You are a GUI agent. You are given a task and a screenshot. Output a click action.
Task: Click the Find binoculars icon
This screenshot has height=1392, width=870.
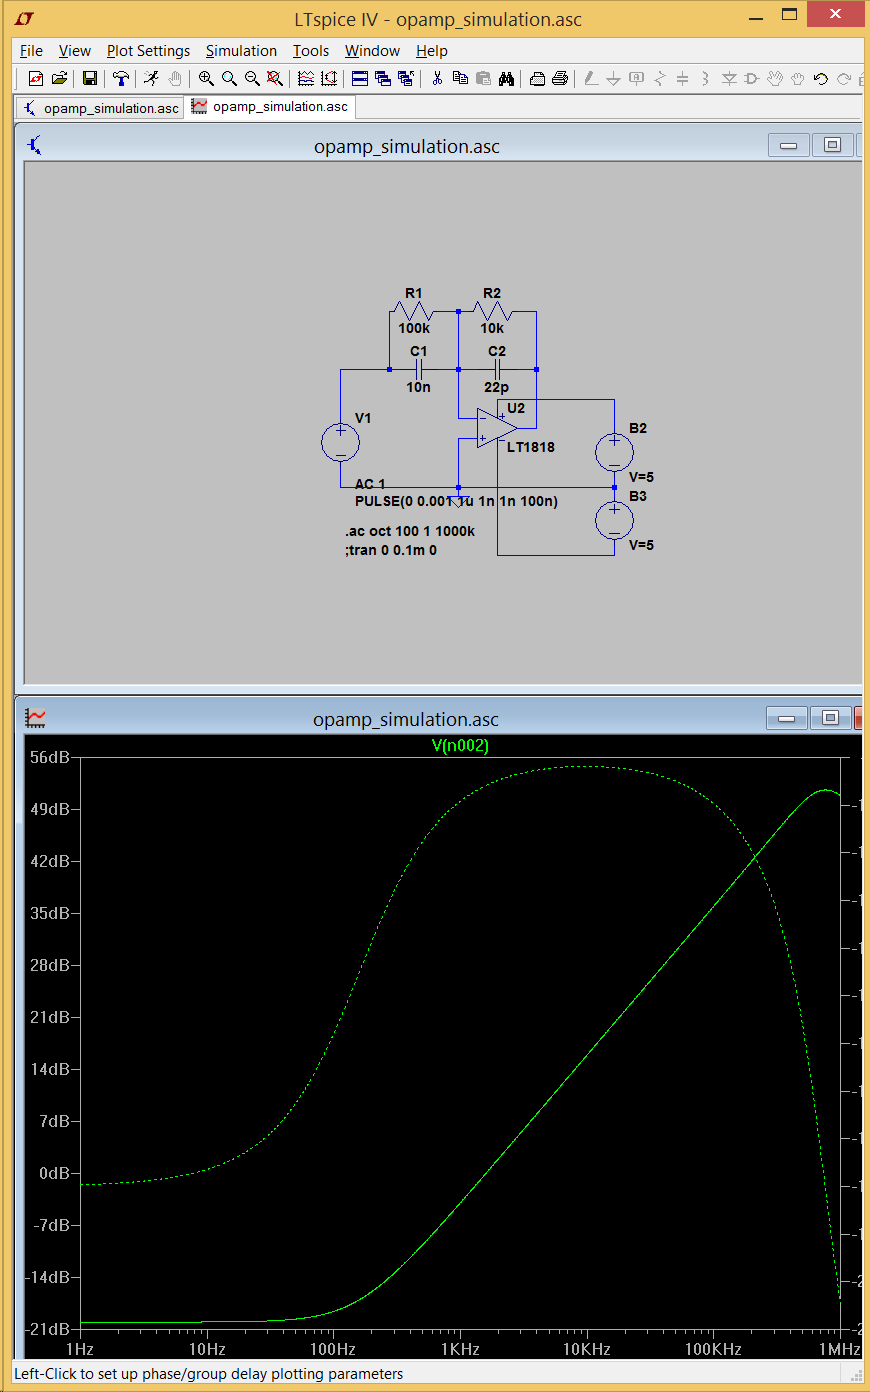pos(507,78)
